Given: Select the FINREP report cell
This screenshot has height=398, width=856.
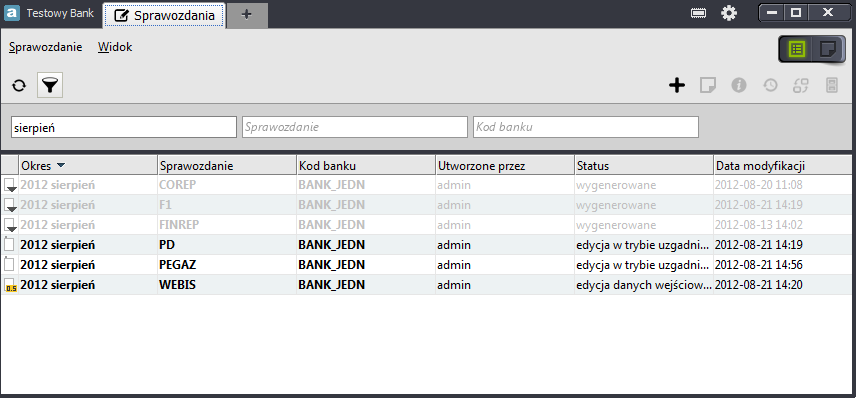Looking at the screenshot, I should click(227, 225).
